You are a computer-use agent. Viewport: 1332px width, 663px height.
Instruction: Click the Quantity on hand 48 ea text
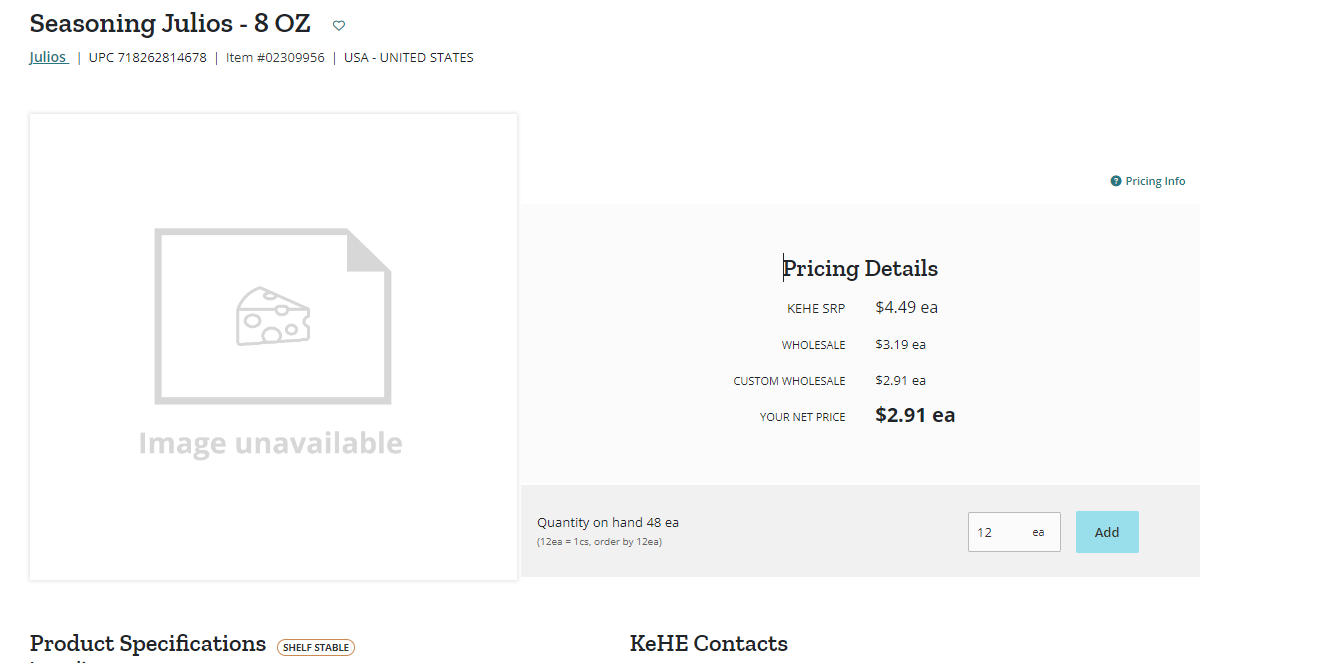tap(608, 522)
